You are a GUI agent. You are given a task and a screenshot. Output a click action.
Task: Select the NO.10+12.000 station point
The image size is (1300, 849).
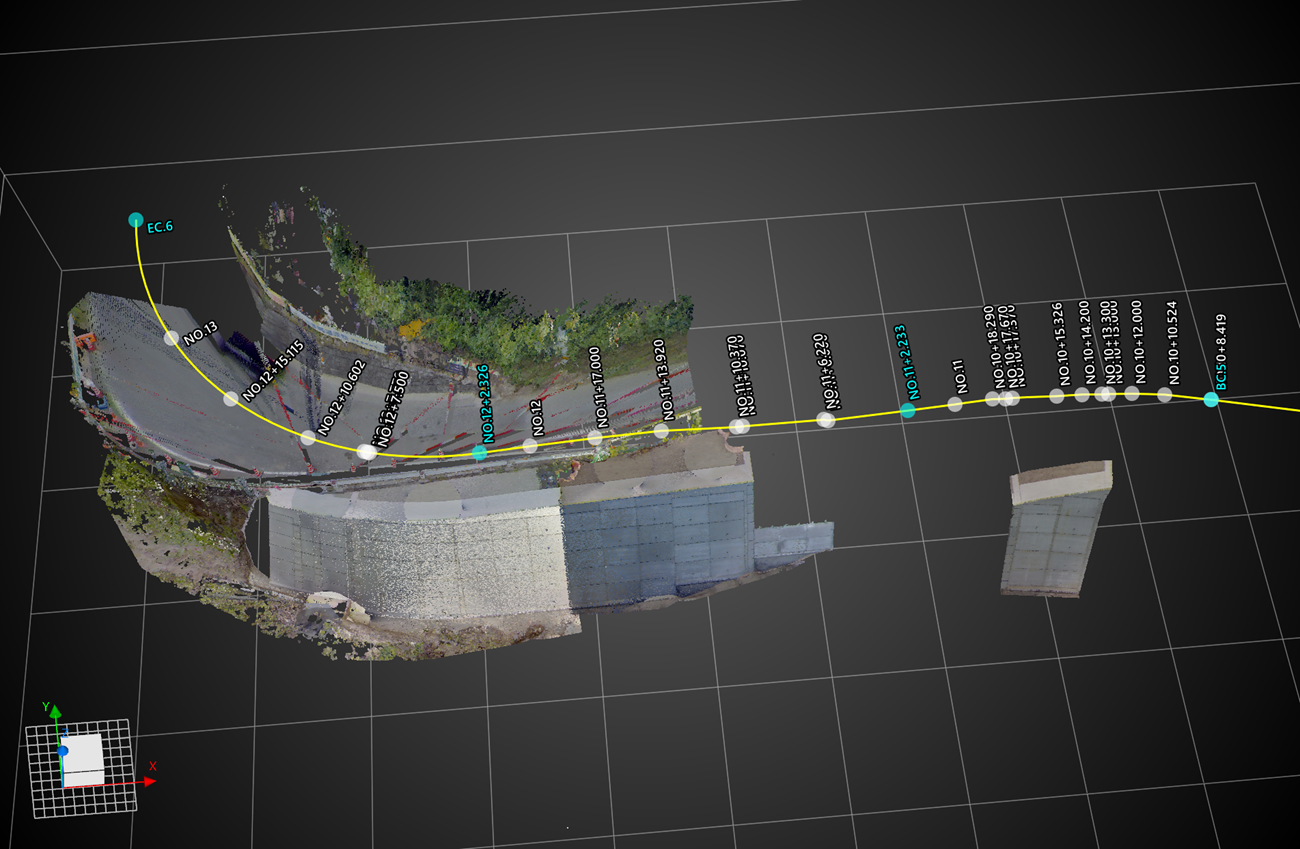pos(1132,393)
